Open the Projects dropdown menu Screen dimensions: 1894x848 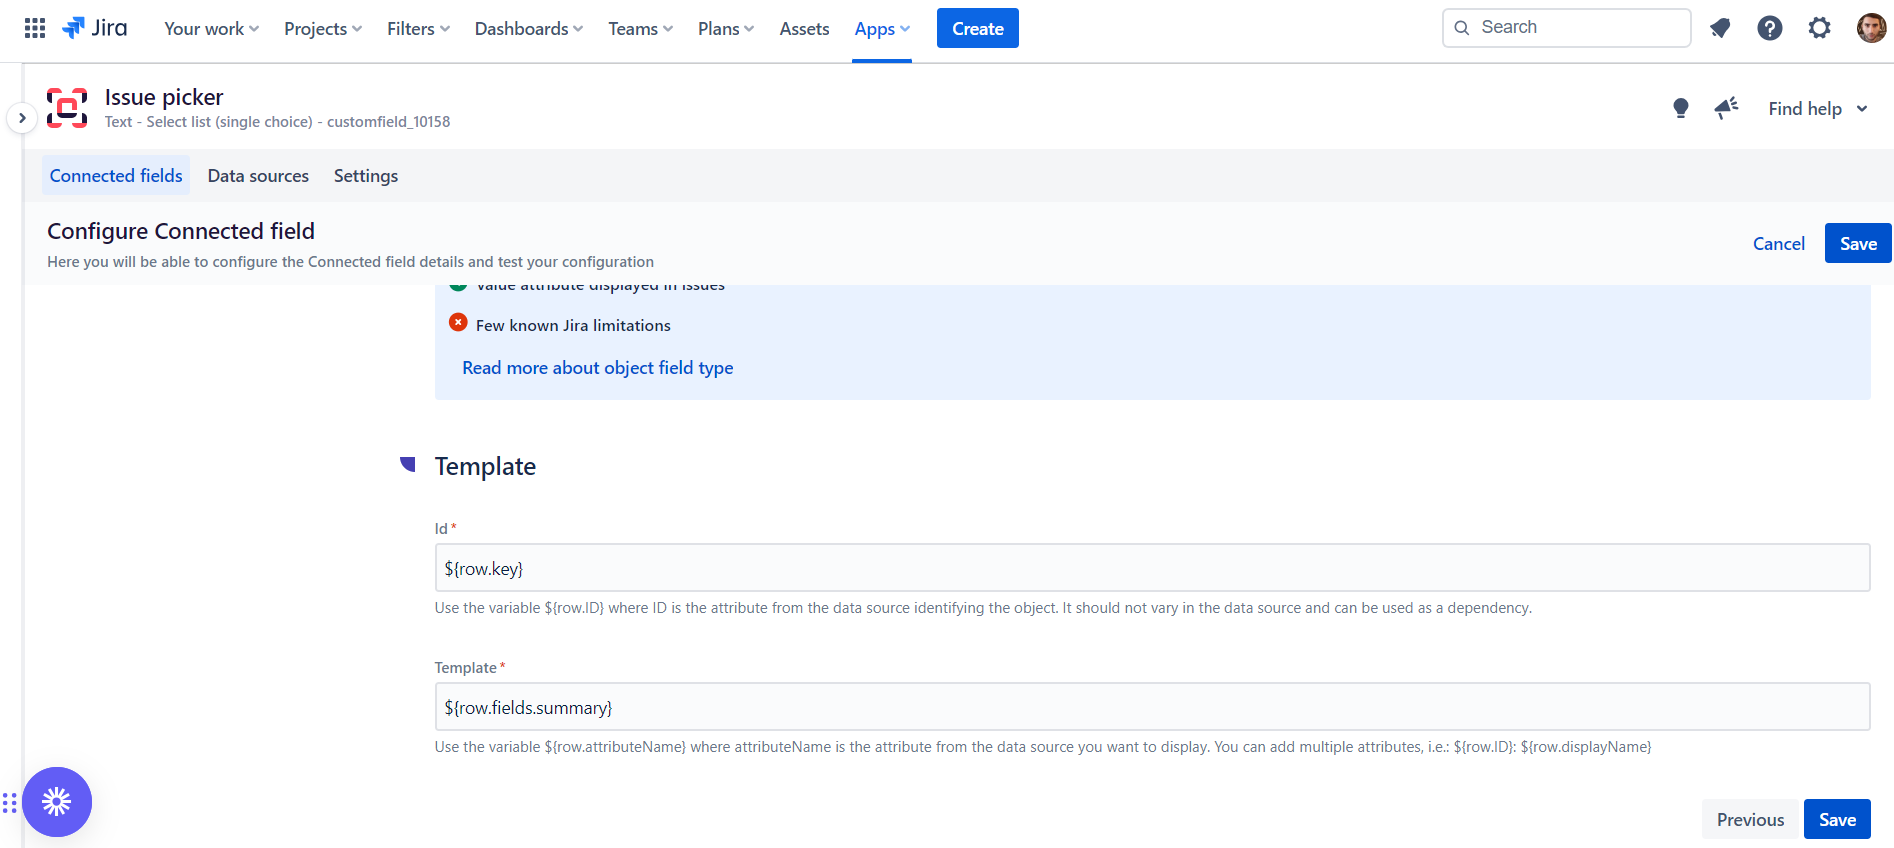point(322,29)
